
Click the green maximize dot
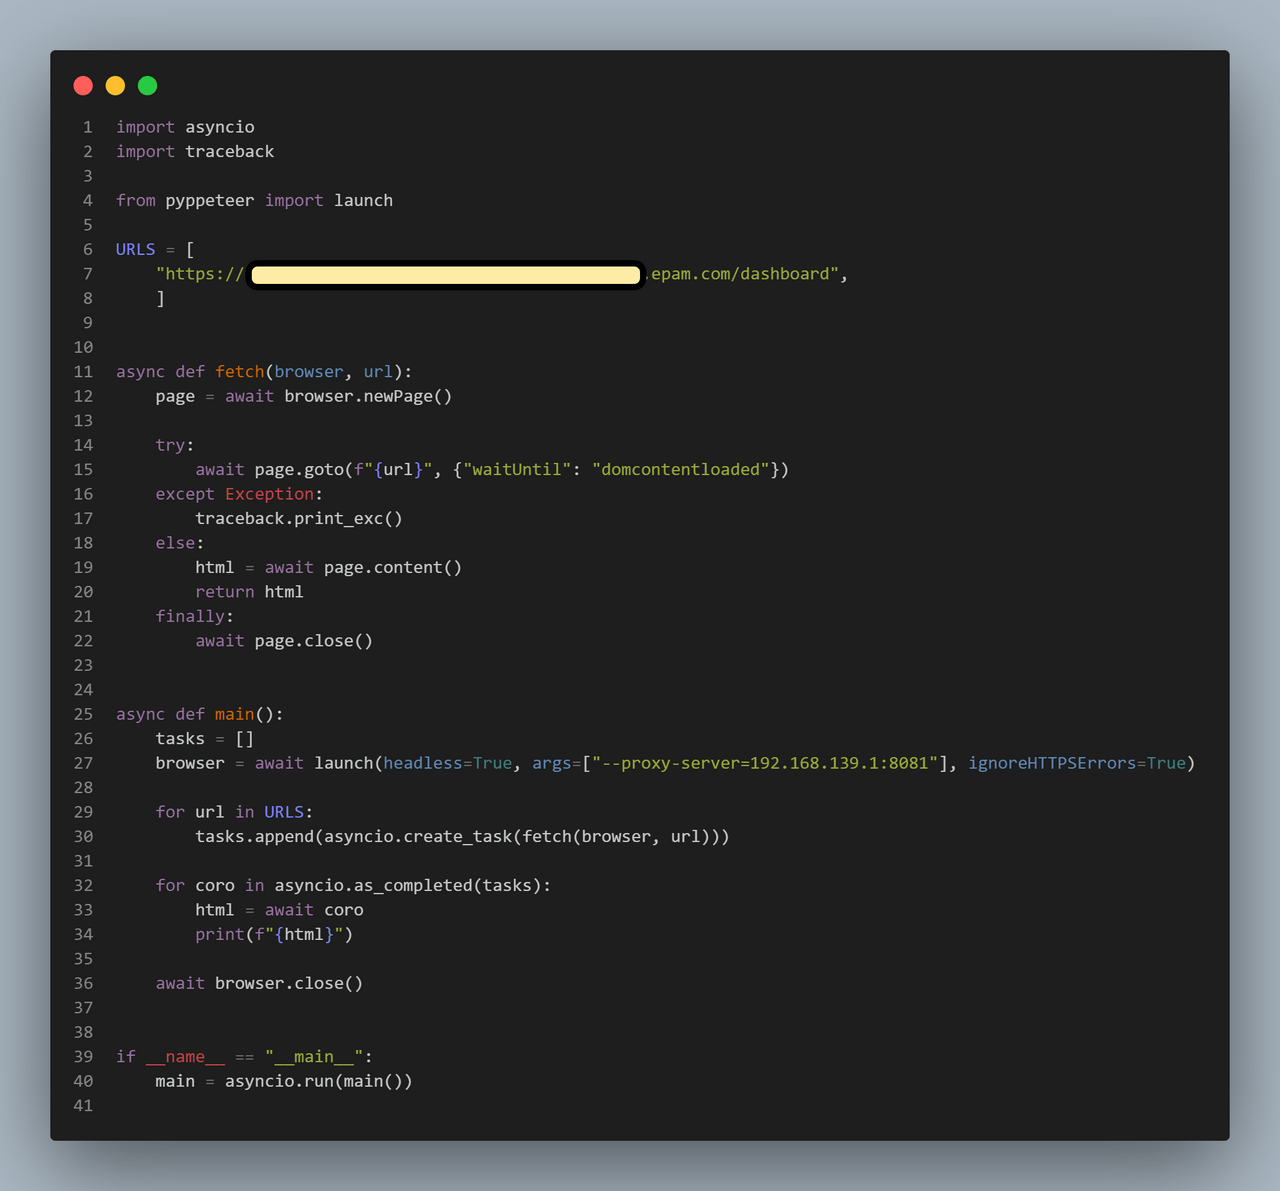147,86
